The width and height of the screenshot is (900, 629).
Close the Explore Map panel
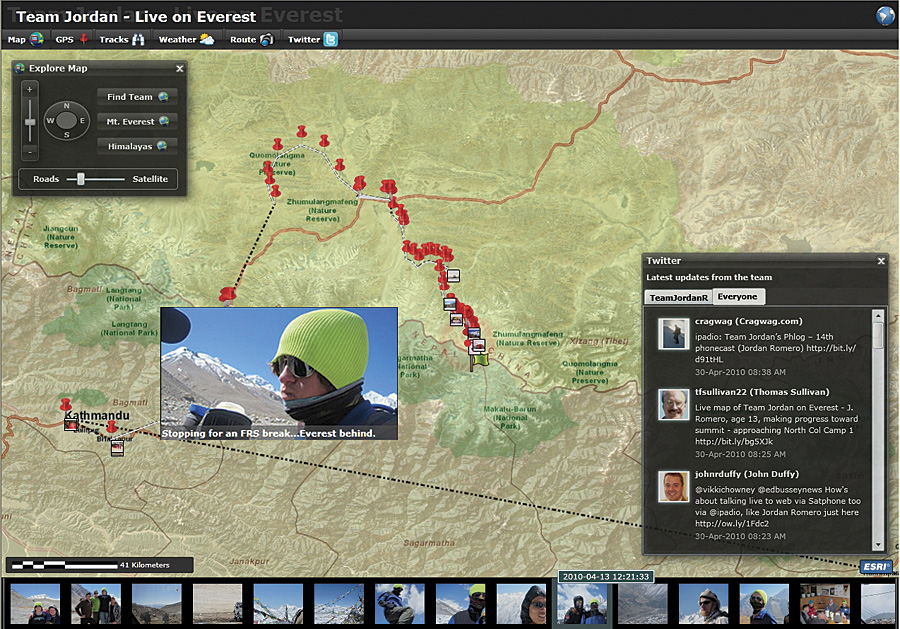tap(180, 68)
